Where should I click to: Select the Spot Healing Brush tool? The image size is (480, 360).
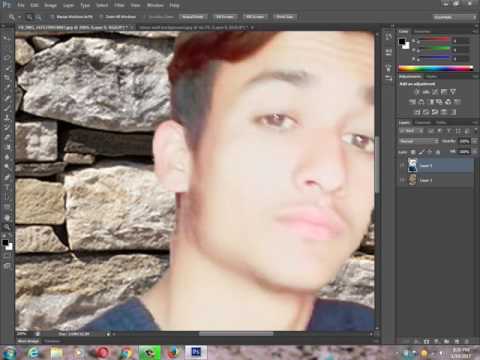click(x=7, y=98)
